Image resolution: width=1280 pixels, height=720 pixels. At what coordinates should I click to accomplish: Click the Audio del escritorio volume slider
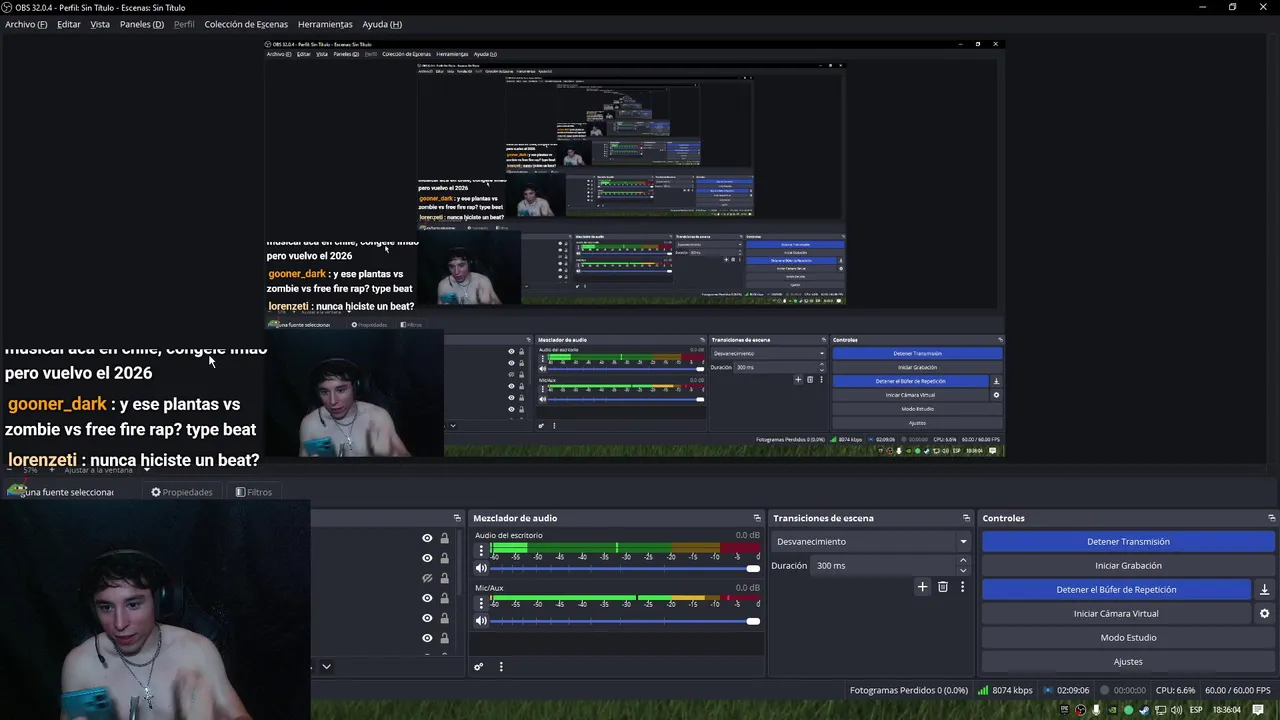tap(625, 568)
